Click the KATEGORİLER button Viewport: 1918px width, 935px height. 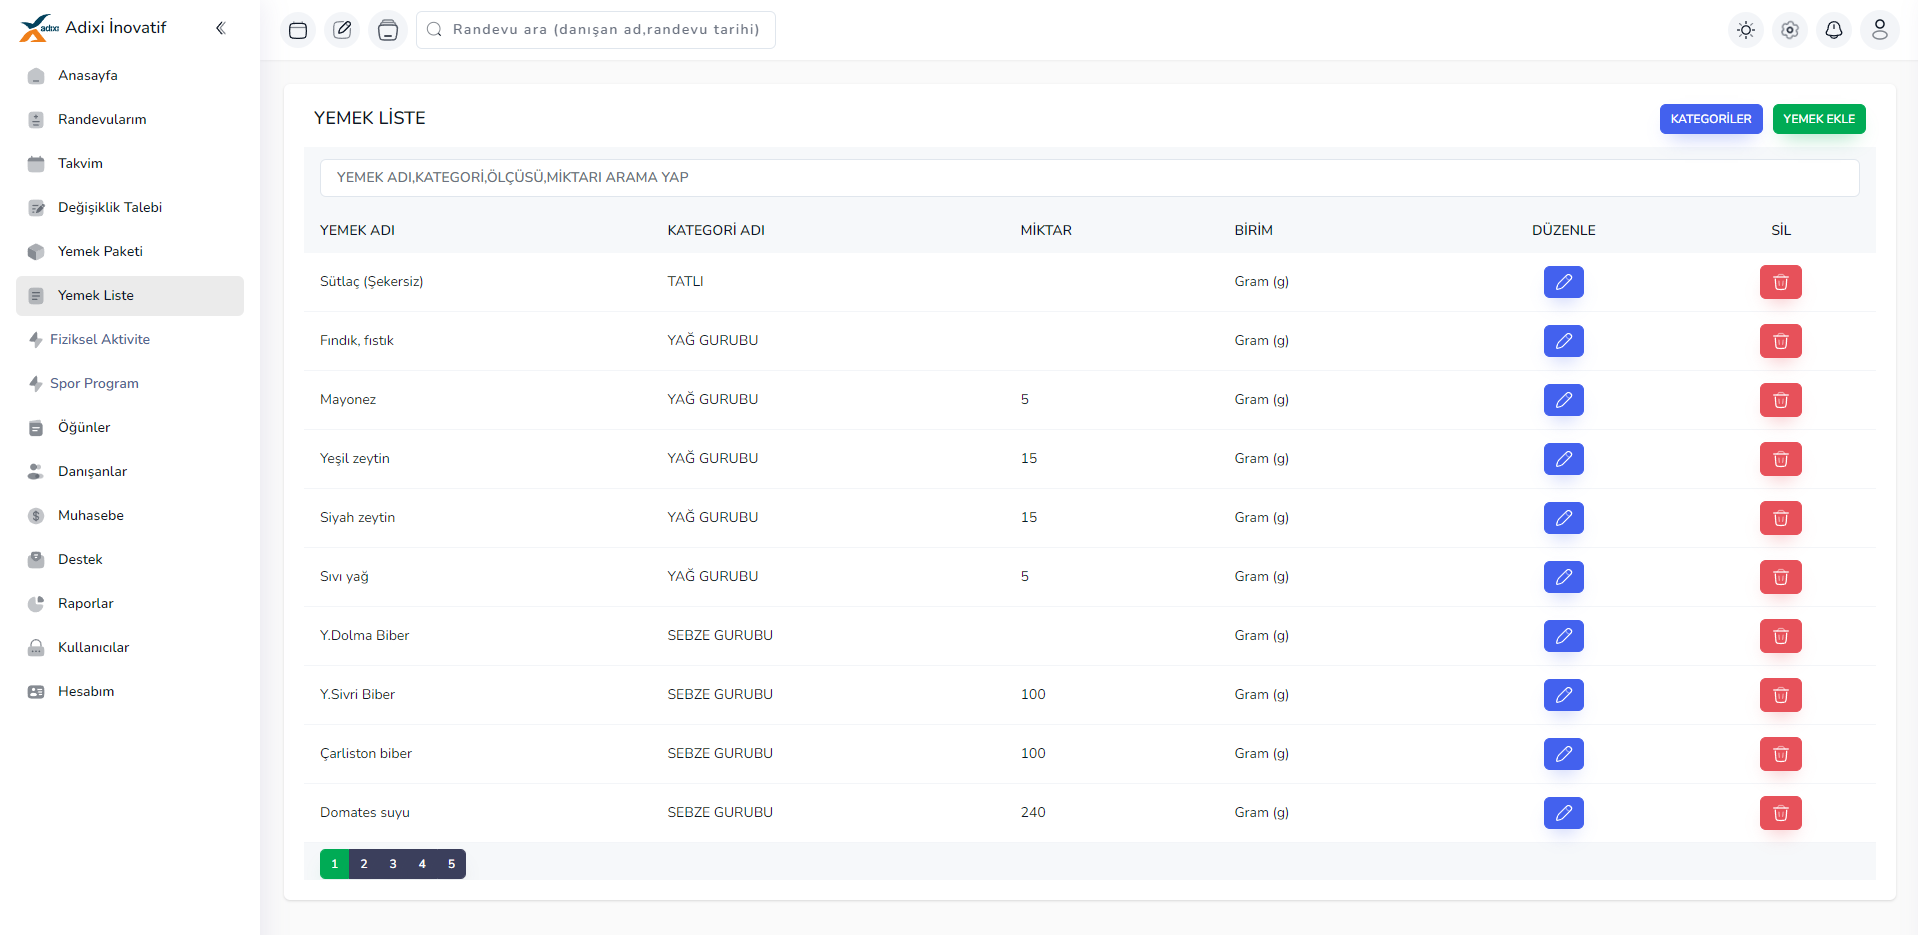(x=1711, y=119)
